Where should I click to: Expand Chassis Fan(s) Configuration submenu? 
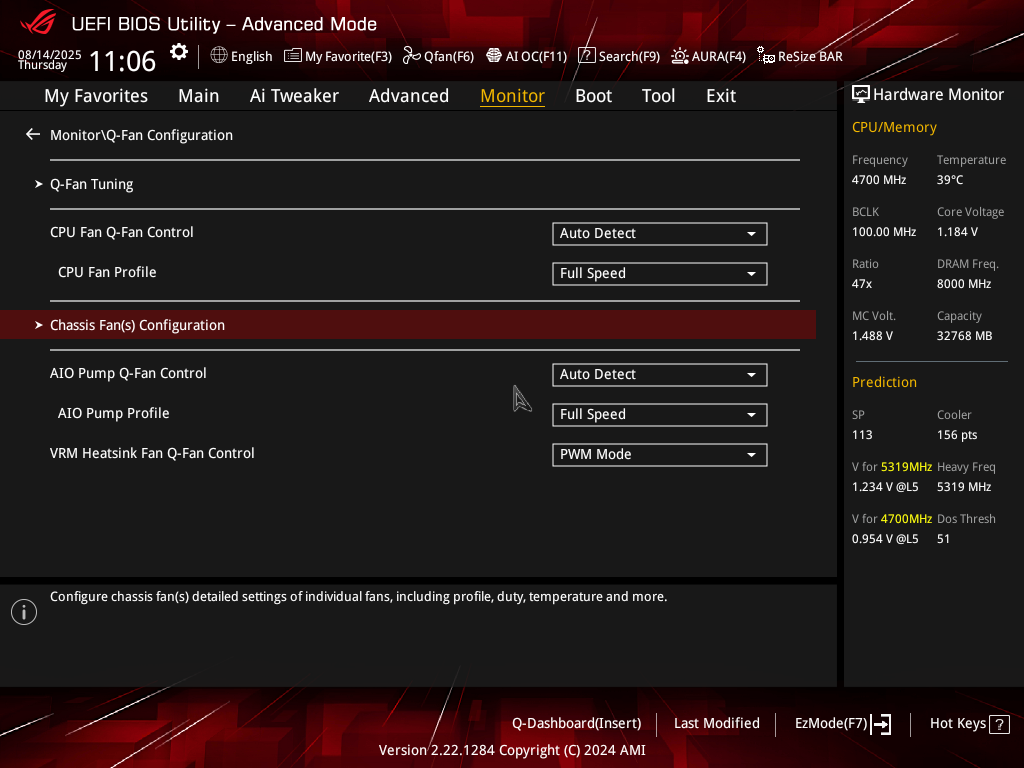408,325
